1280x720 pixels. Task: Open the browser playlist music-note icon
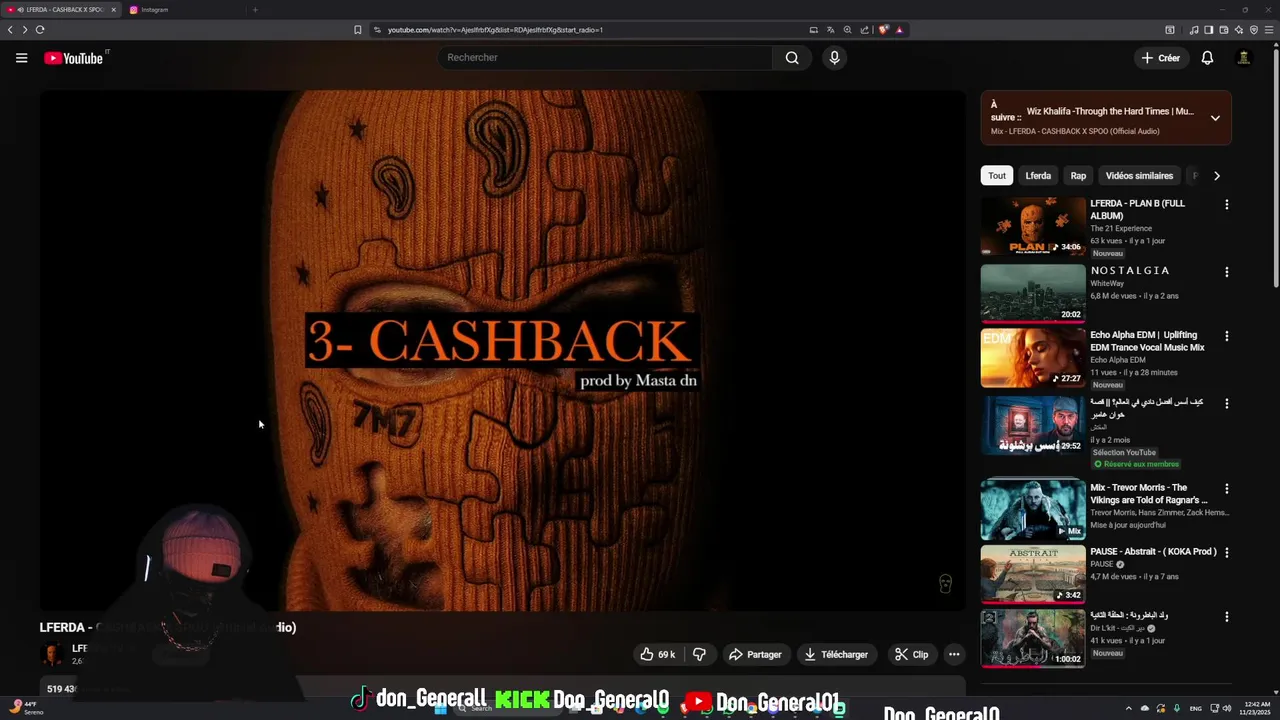pos(1194,30)
